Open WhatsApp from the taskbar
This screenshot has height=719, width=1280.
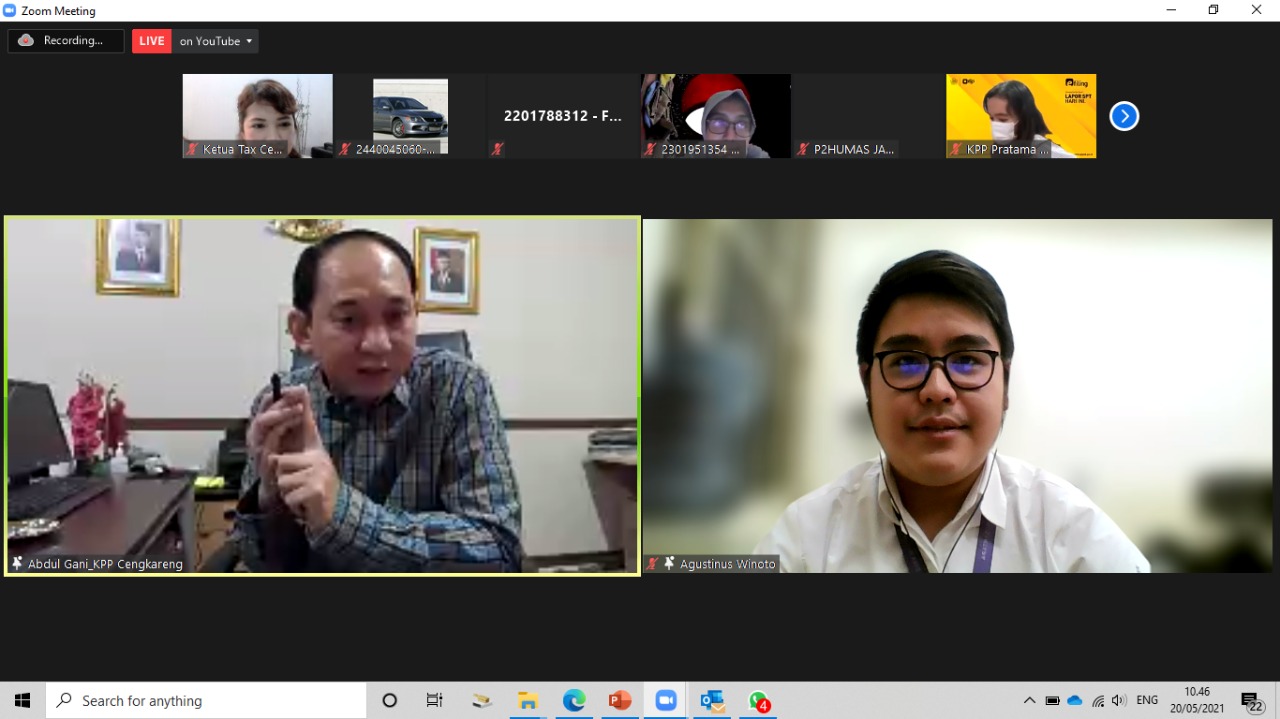pos(759,701)
